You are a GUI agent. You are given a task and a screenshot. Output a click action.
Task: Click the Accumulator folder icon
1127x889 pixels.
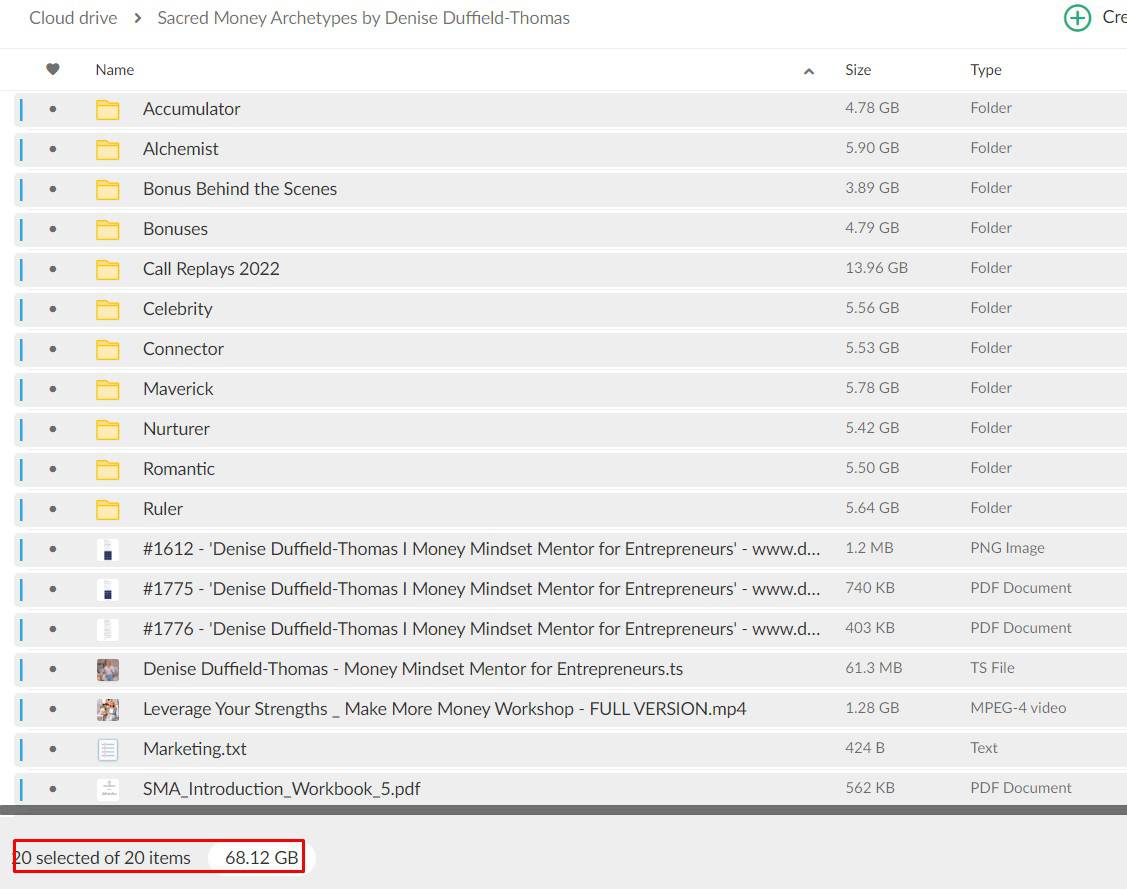108,110
